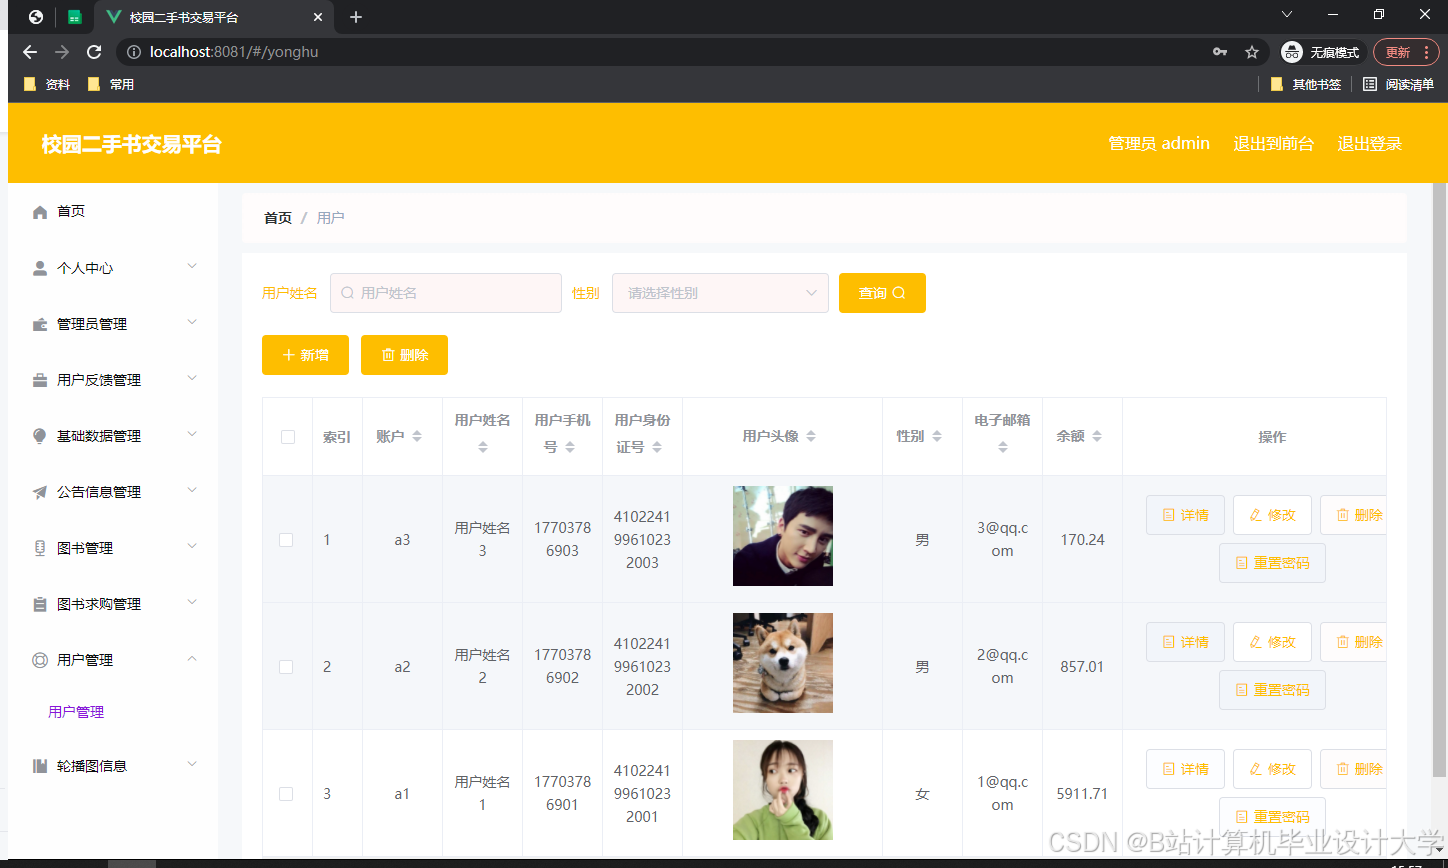
Task: Click the home icon beside 首页 in sidebar
Action: click(x=40, y=212)
